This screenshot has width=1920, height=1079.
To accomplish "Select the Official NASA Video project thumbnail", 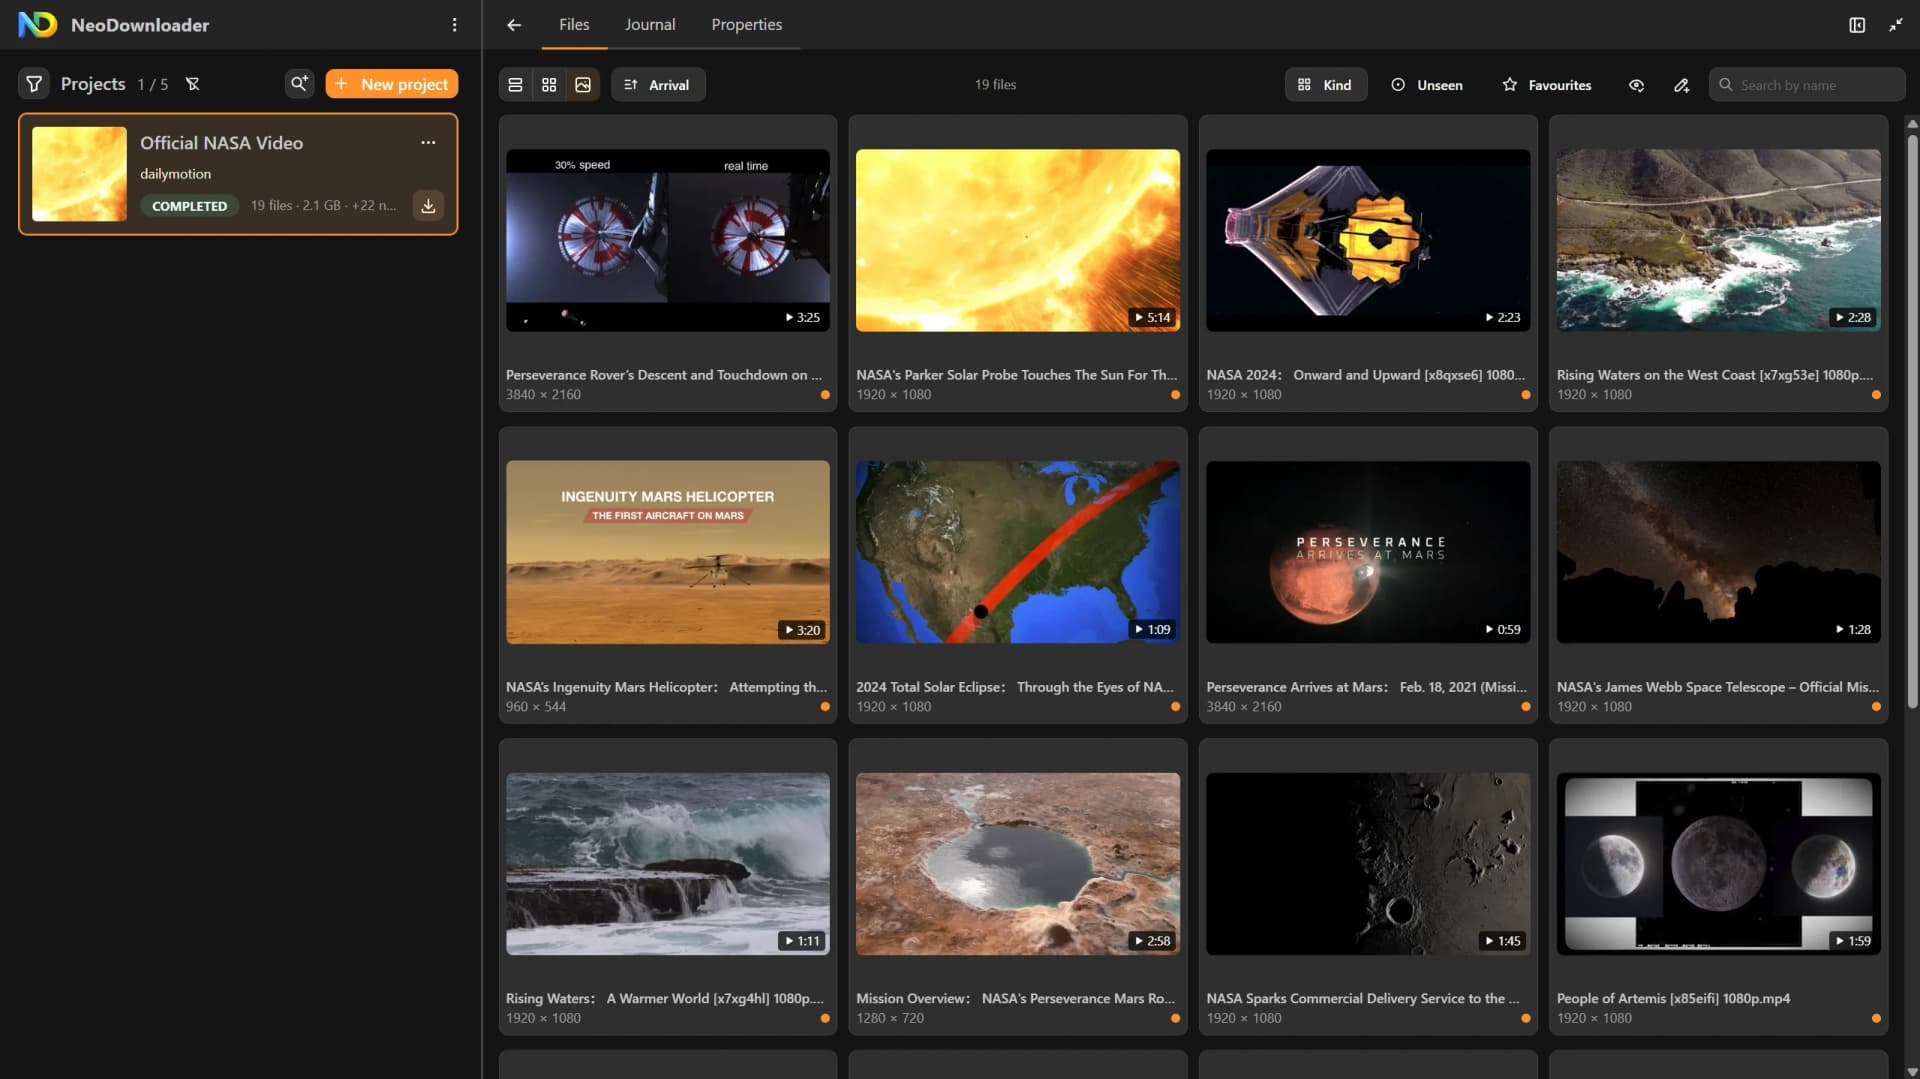I will [79, 174].
